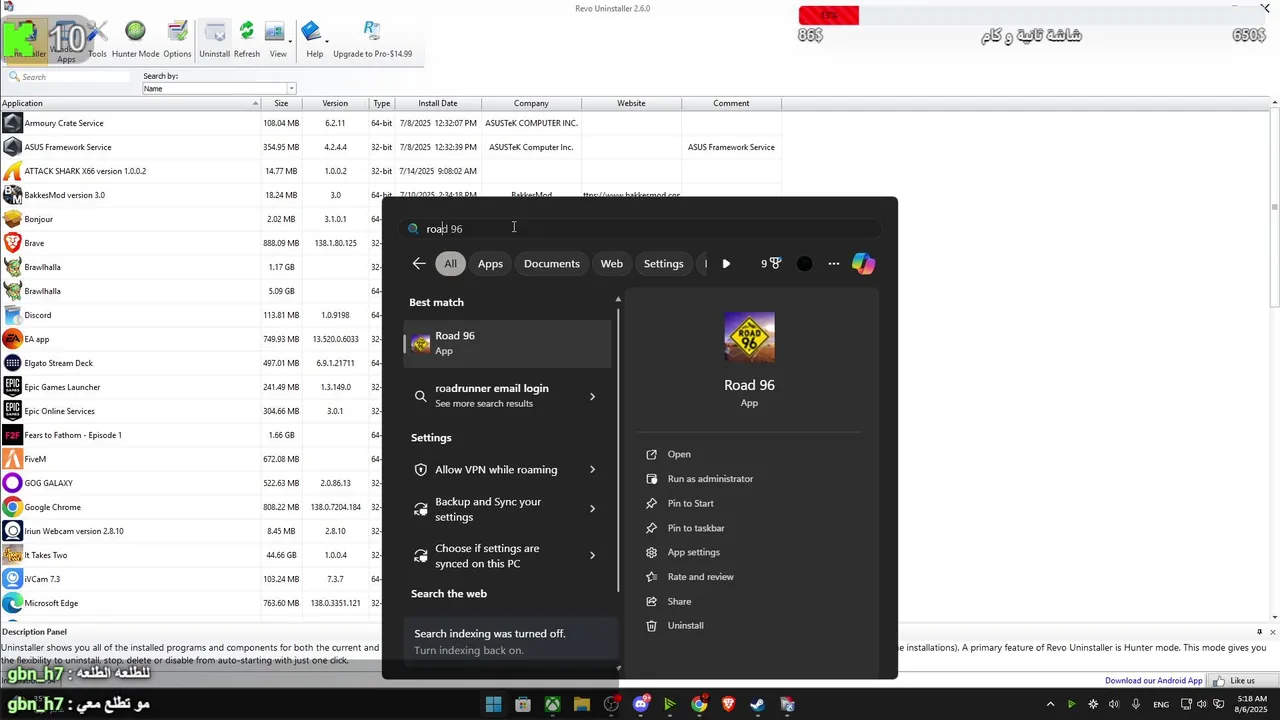Open Steam from the taskbar
This screenshot has width=1280, height=720.
[x=757, y=705]
